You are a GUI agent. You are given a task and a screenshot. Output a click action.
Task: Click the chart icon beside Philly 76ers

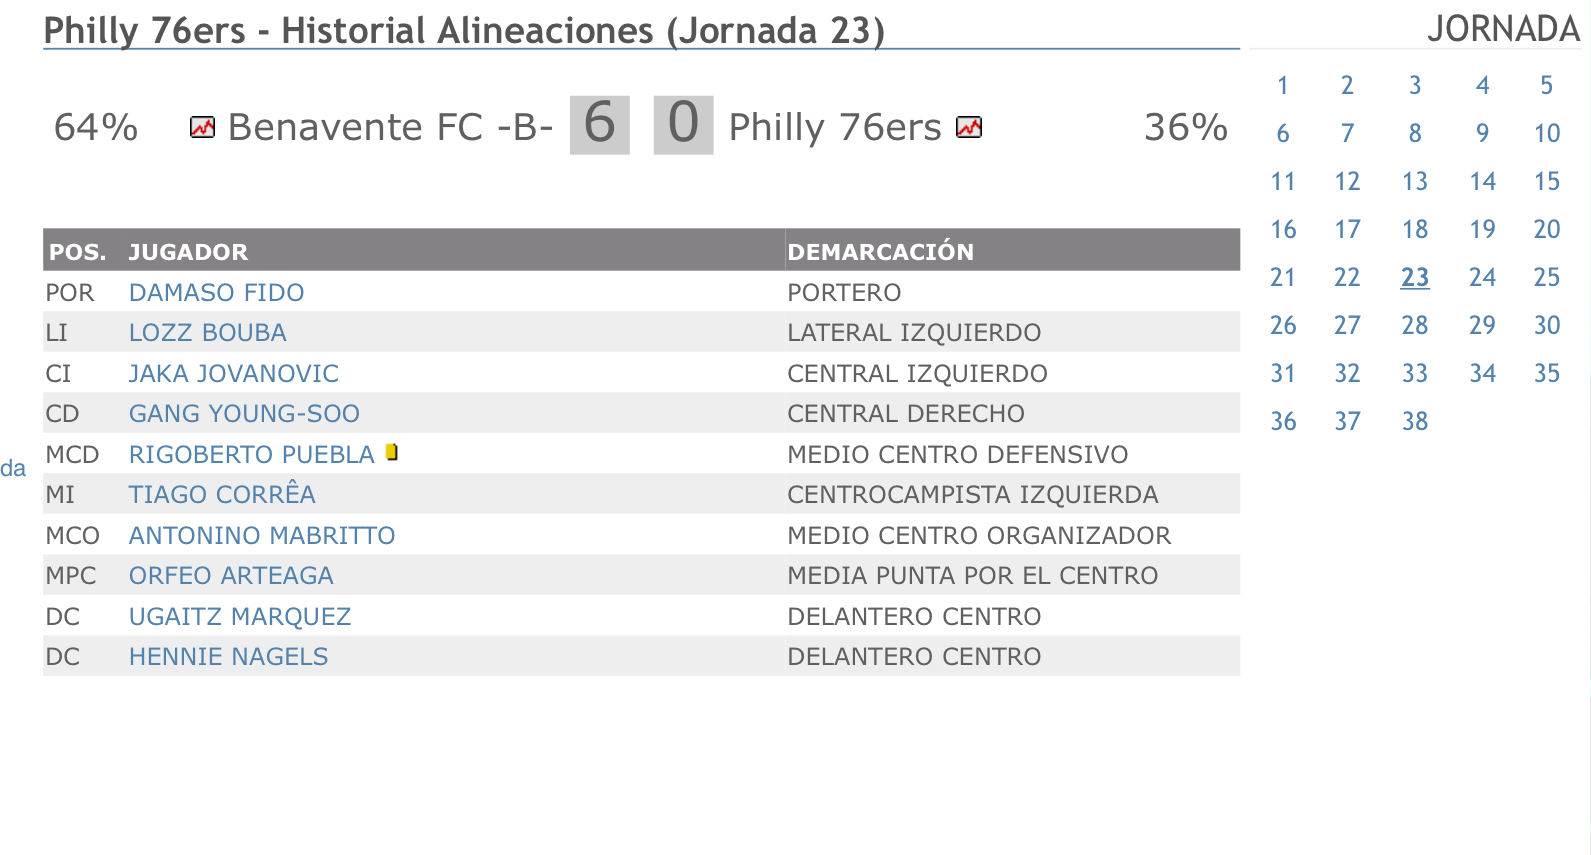(x=969, y=127)
